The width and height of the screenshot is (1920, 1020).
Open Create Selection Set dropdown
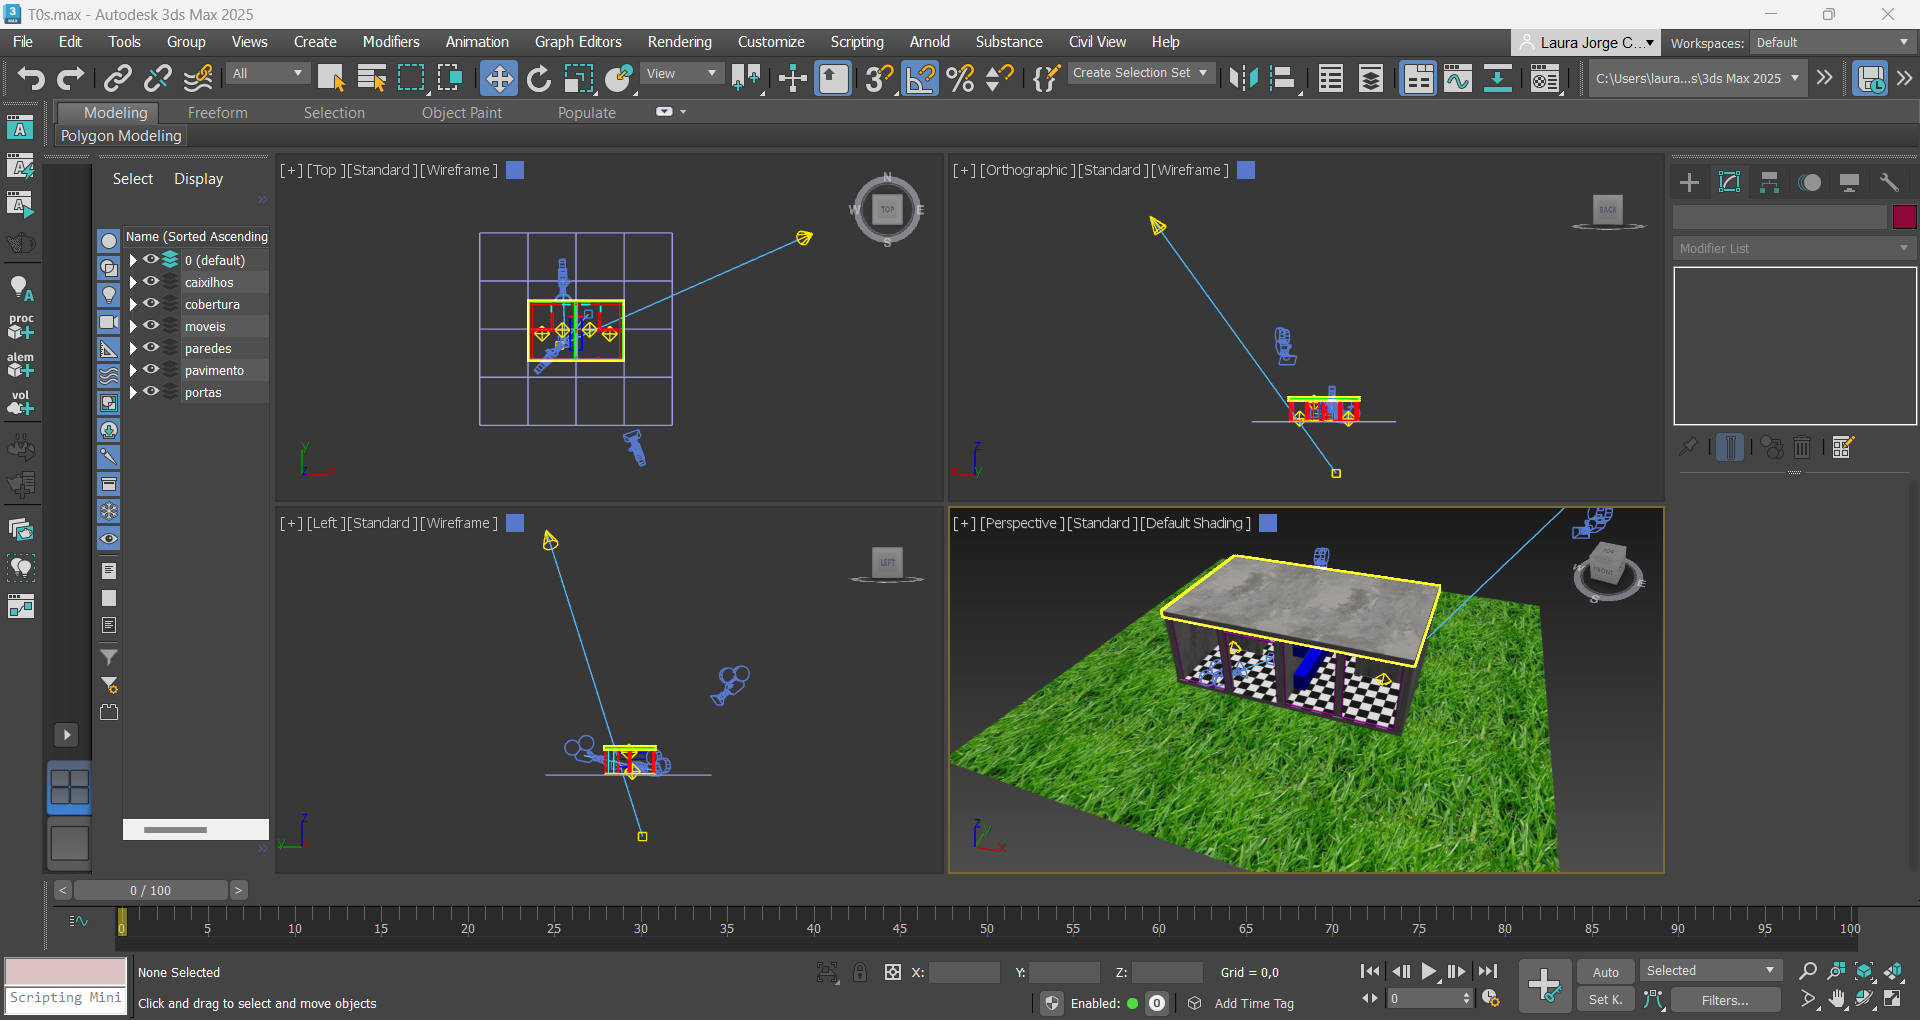(x=1141, y=73)
